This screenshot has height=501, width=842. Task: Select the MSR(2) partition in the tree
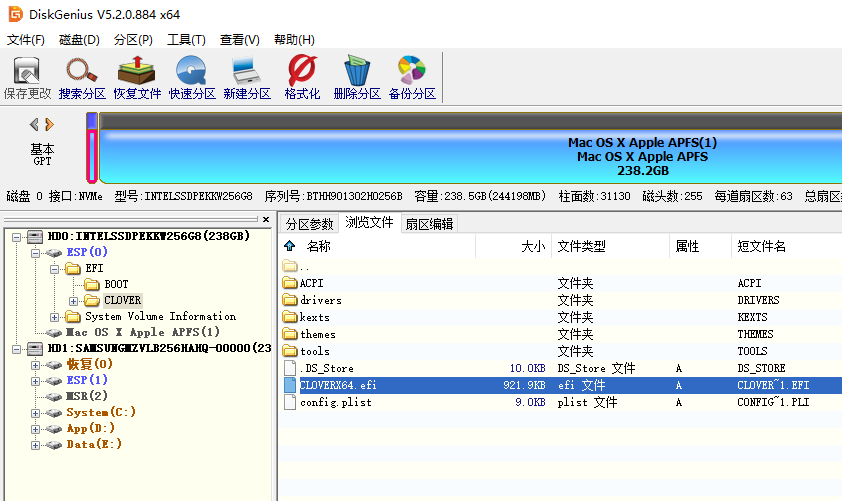tap(86, 396)
